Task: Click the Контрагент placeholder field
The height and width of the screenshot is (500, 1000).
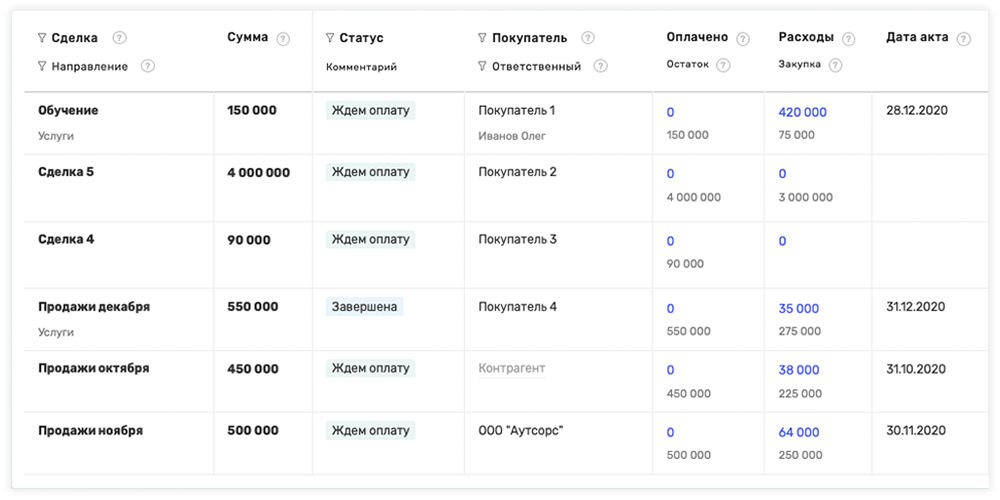Action: (512, 368)
